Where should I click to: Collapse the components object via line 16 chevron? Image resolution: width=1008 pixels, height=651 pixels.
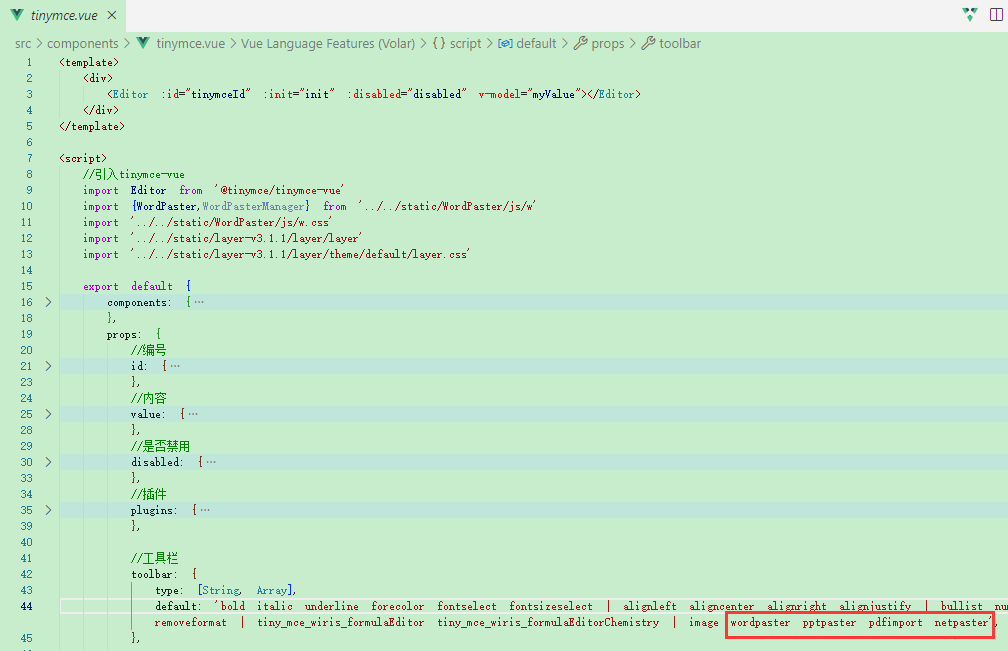point(47,301)
